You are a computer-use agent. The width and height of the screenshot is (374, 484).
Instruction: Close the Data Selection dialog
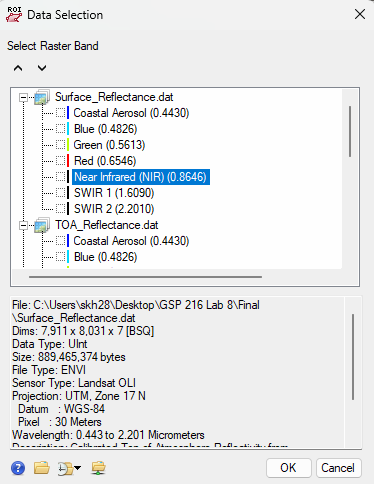pos(360,14)
